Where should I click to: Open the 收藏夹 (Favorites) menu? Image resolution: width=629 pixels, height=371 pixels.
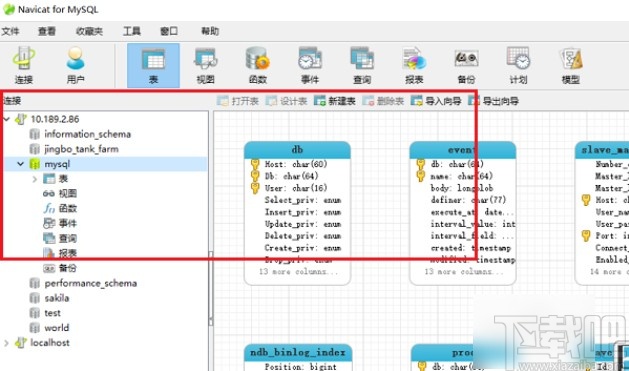coord(89,31)
